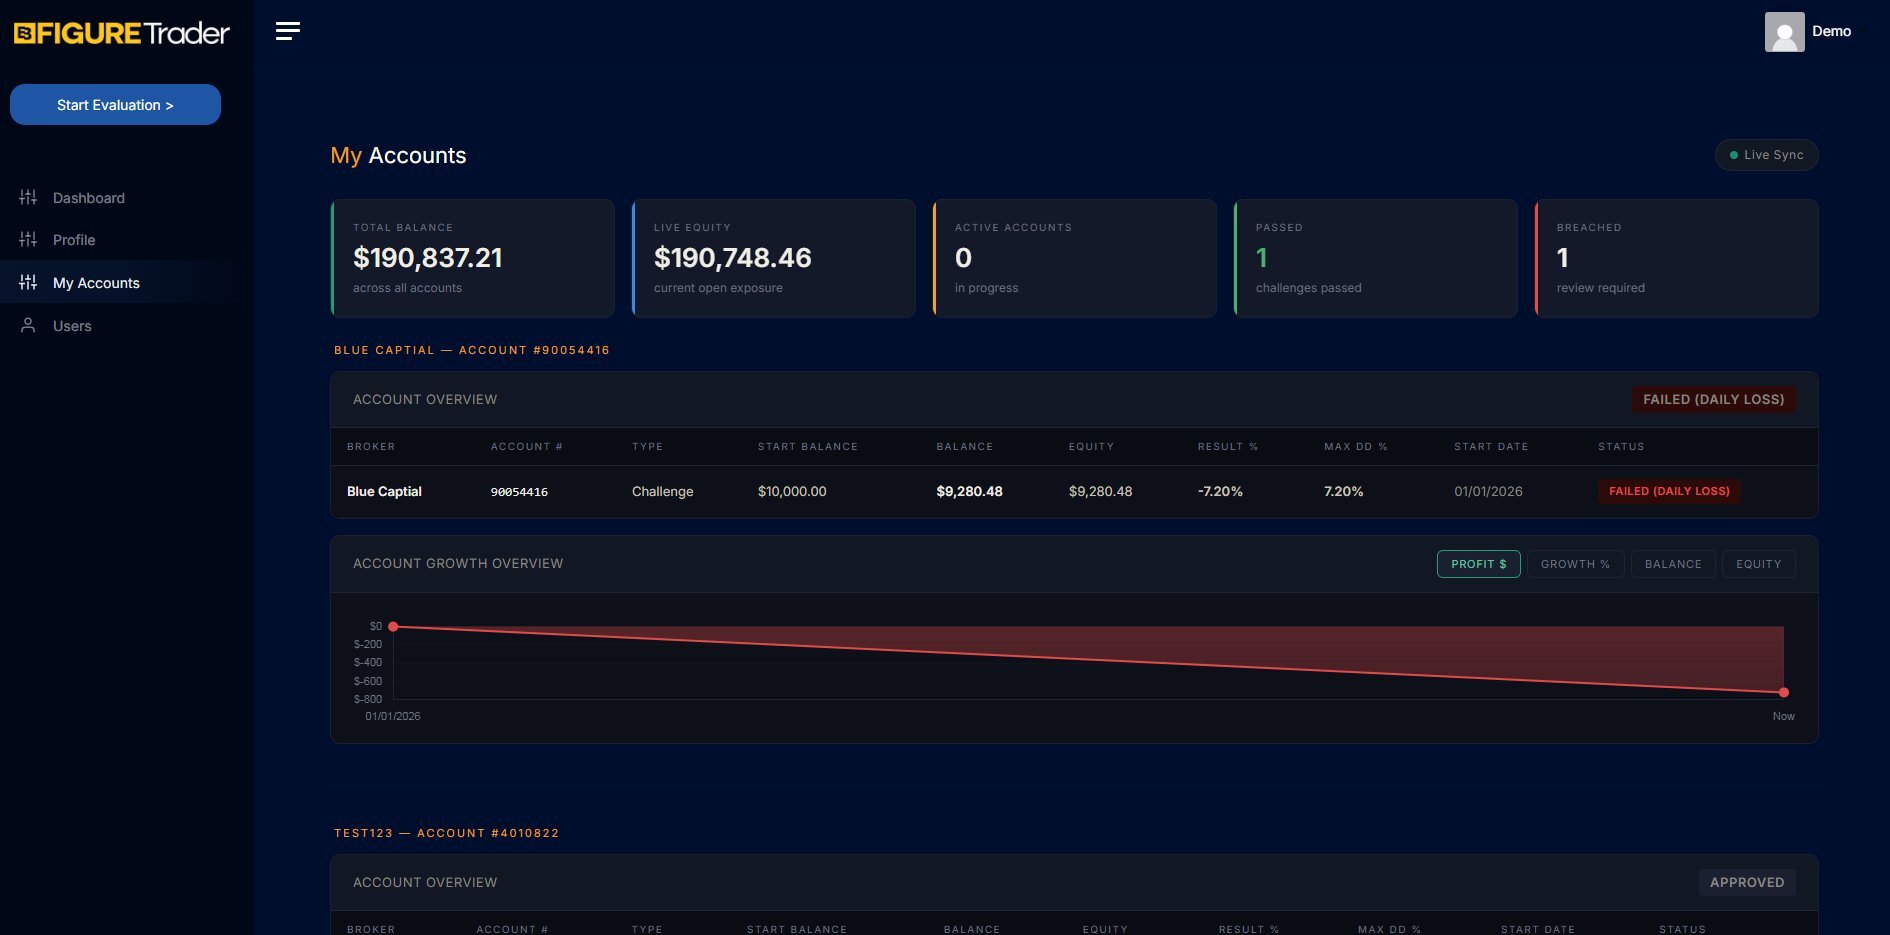Viewport: 1890px width, 935px height.
Task: Click the Live Sync status indicator
Action: (1766, 155)
